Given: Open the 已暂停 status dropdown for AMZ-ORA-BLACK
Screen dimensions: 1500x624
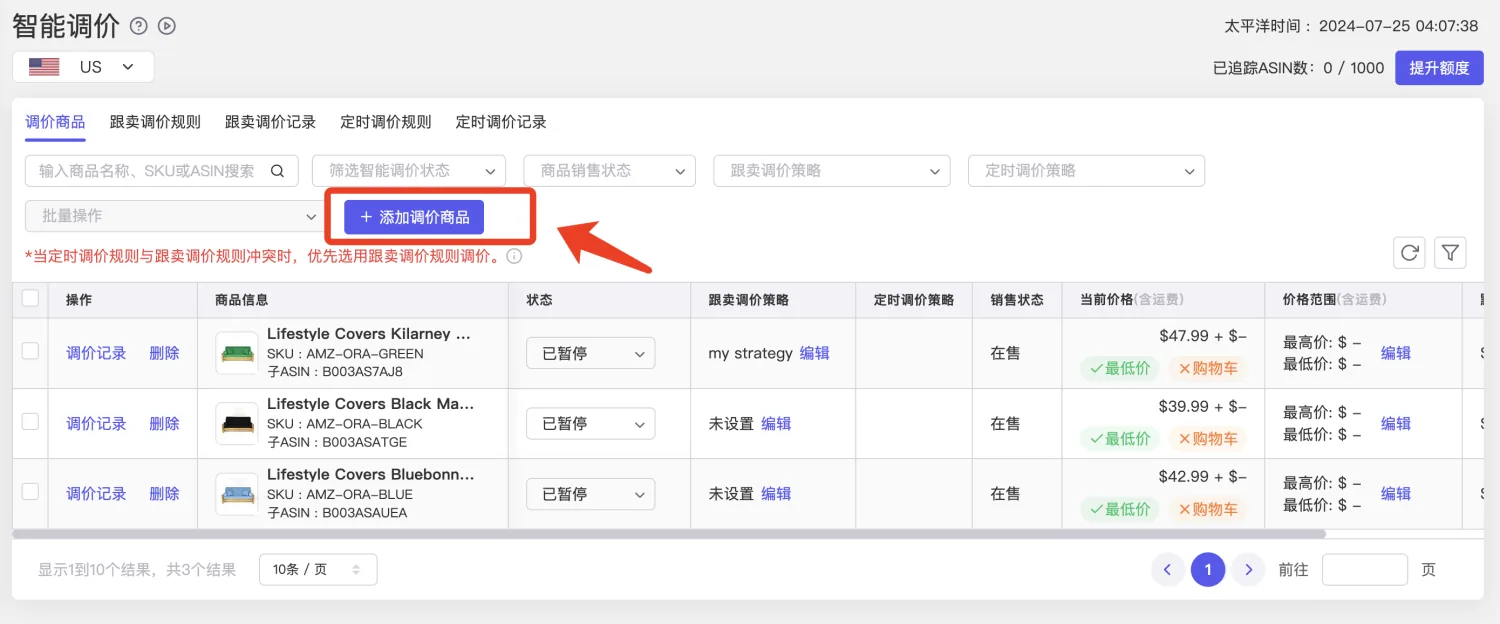Looking at the screenshot, I should pos(591,424).
